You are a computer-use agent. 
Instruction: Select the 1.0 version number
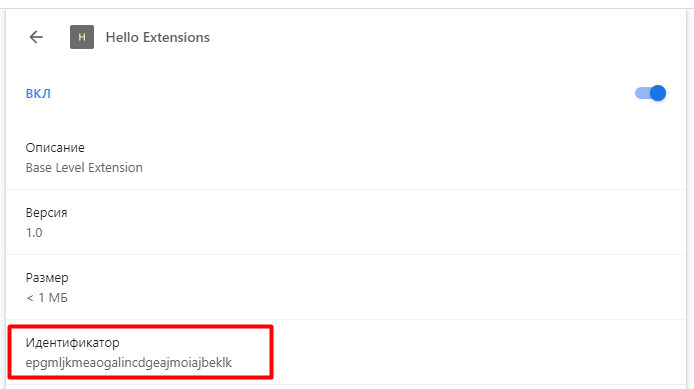click(34, 233)
